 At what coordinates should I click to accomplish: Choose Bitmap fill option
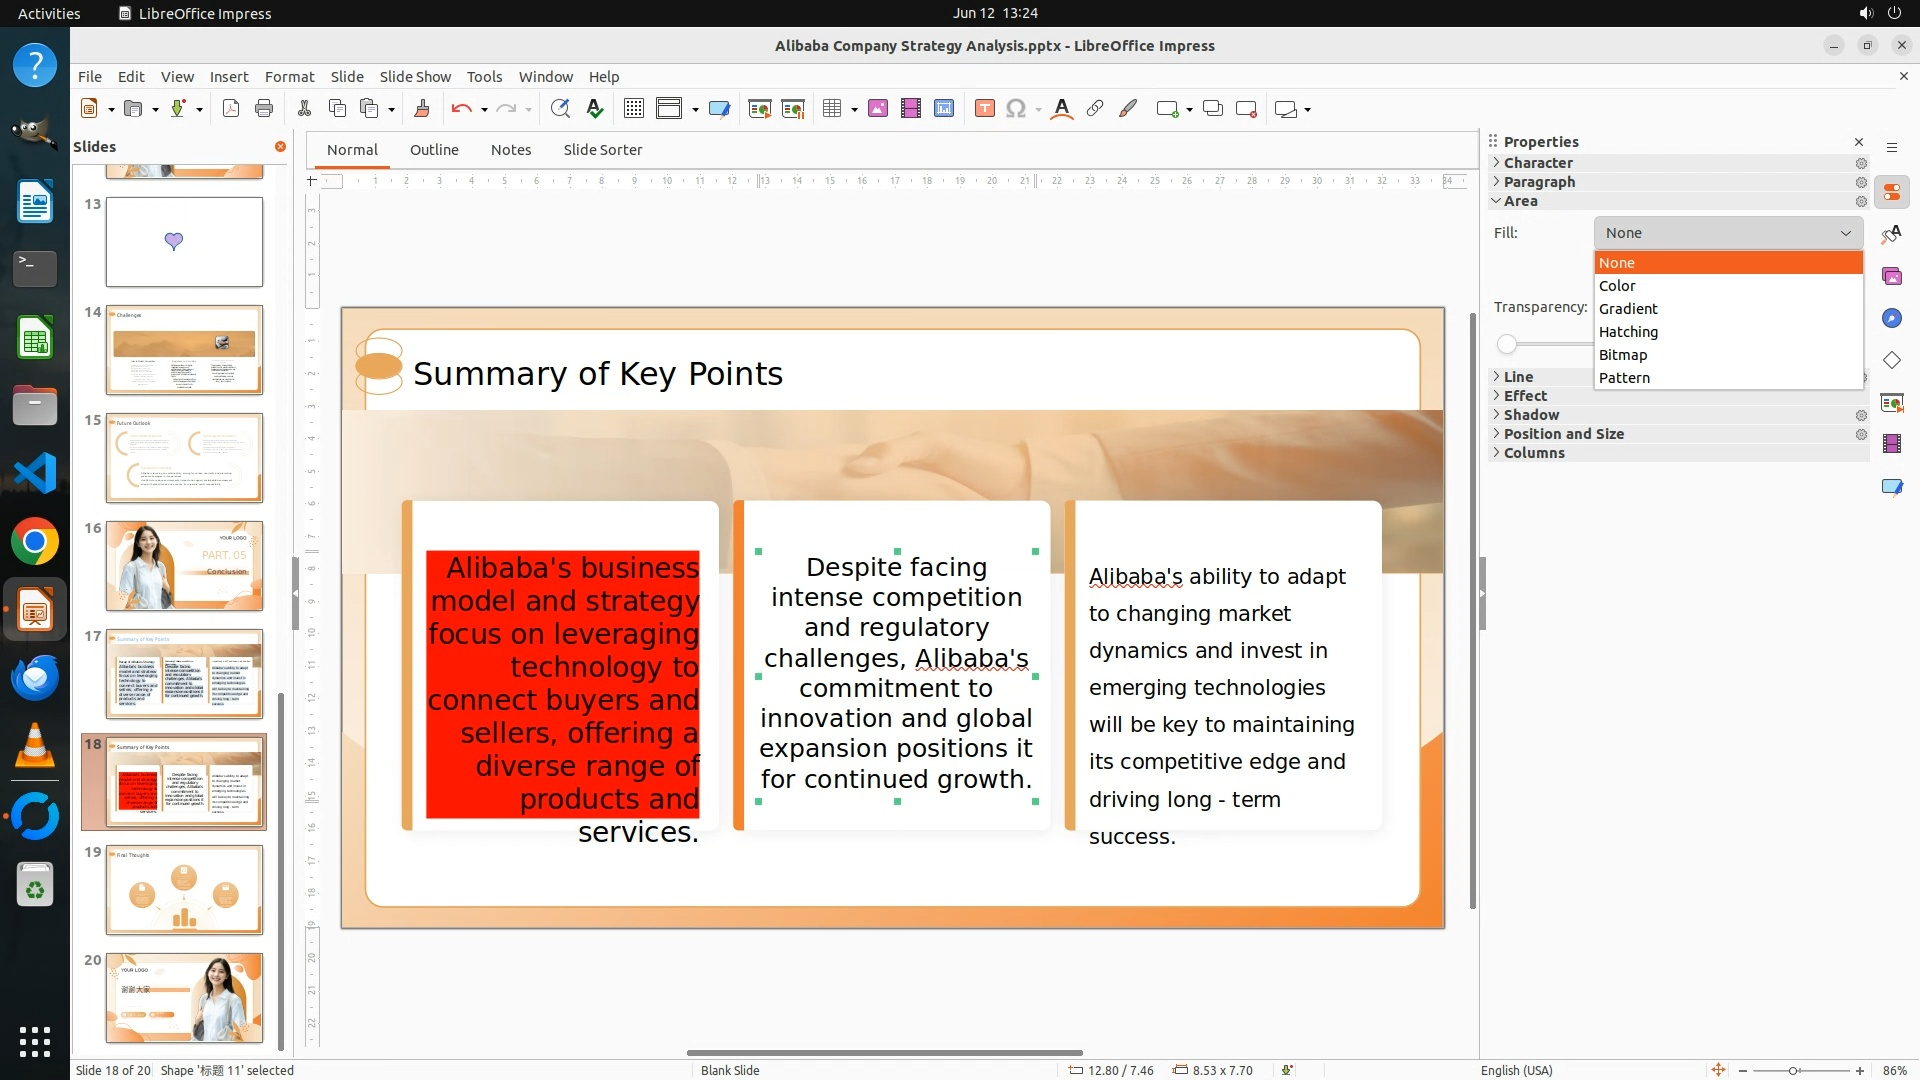click(1623, 355)
